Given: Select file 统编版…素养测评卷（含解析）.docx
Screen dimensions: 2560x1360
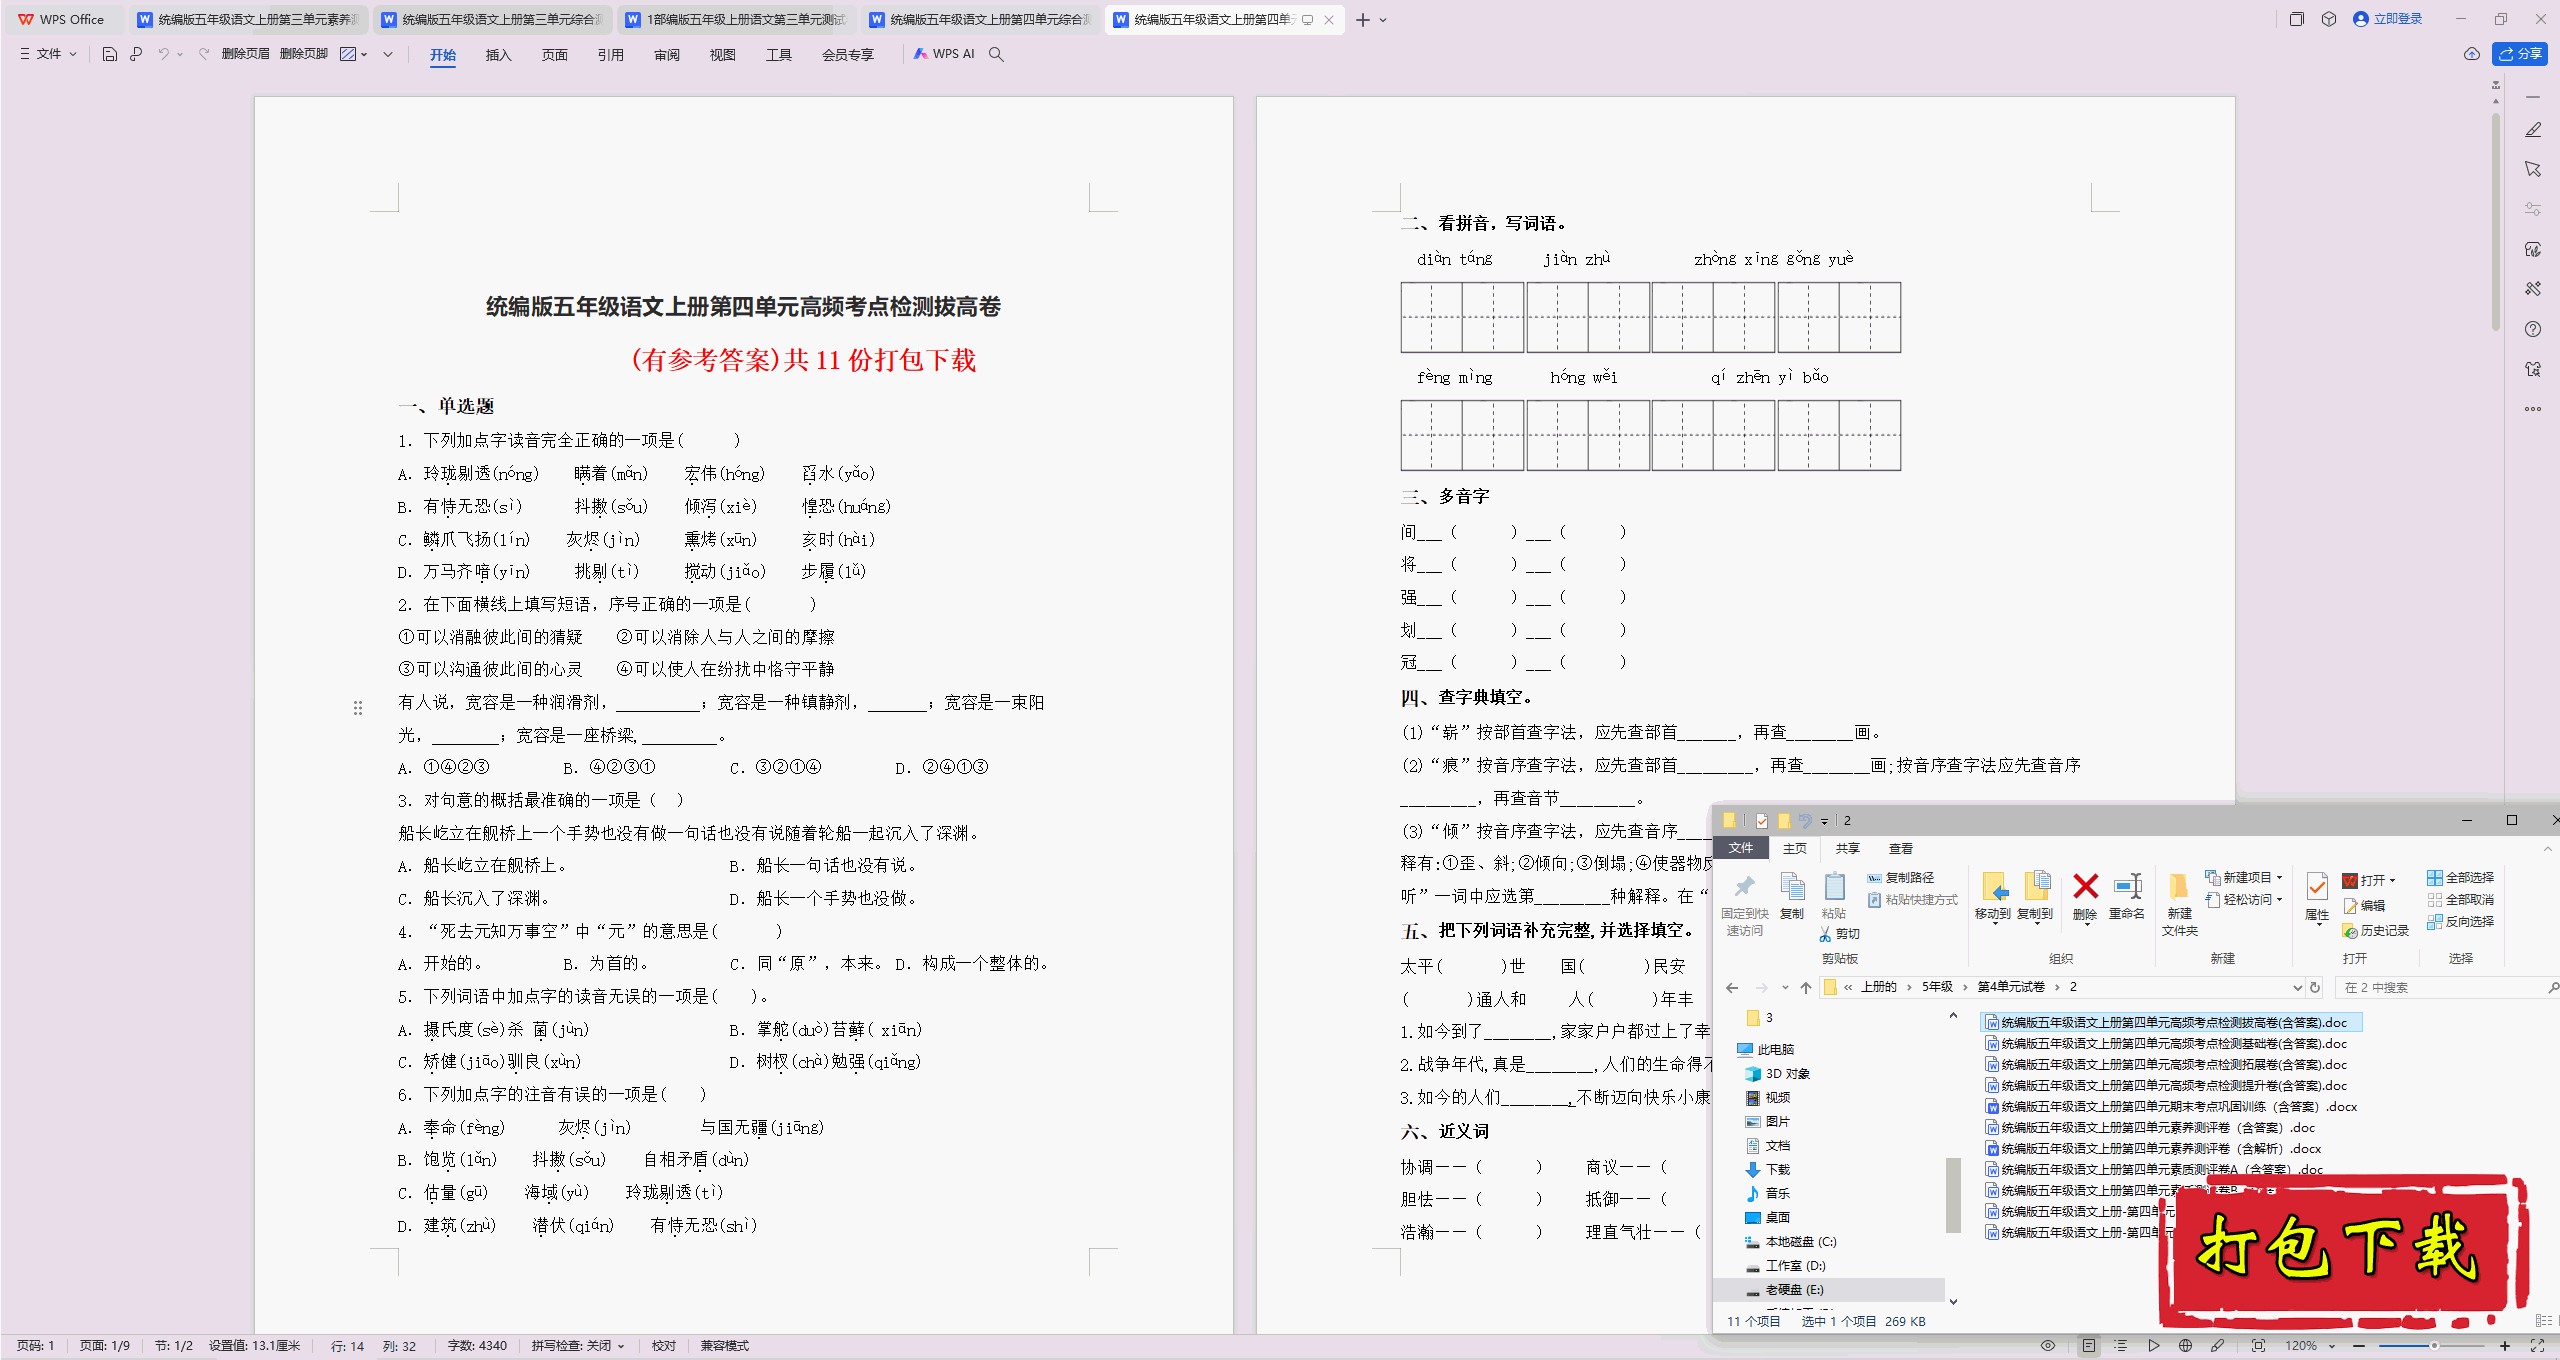Looking at the screenshot, I should click(2153, 1149).
